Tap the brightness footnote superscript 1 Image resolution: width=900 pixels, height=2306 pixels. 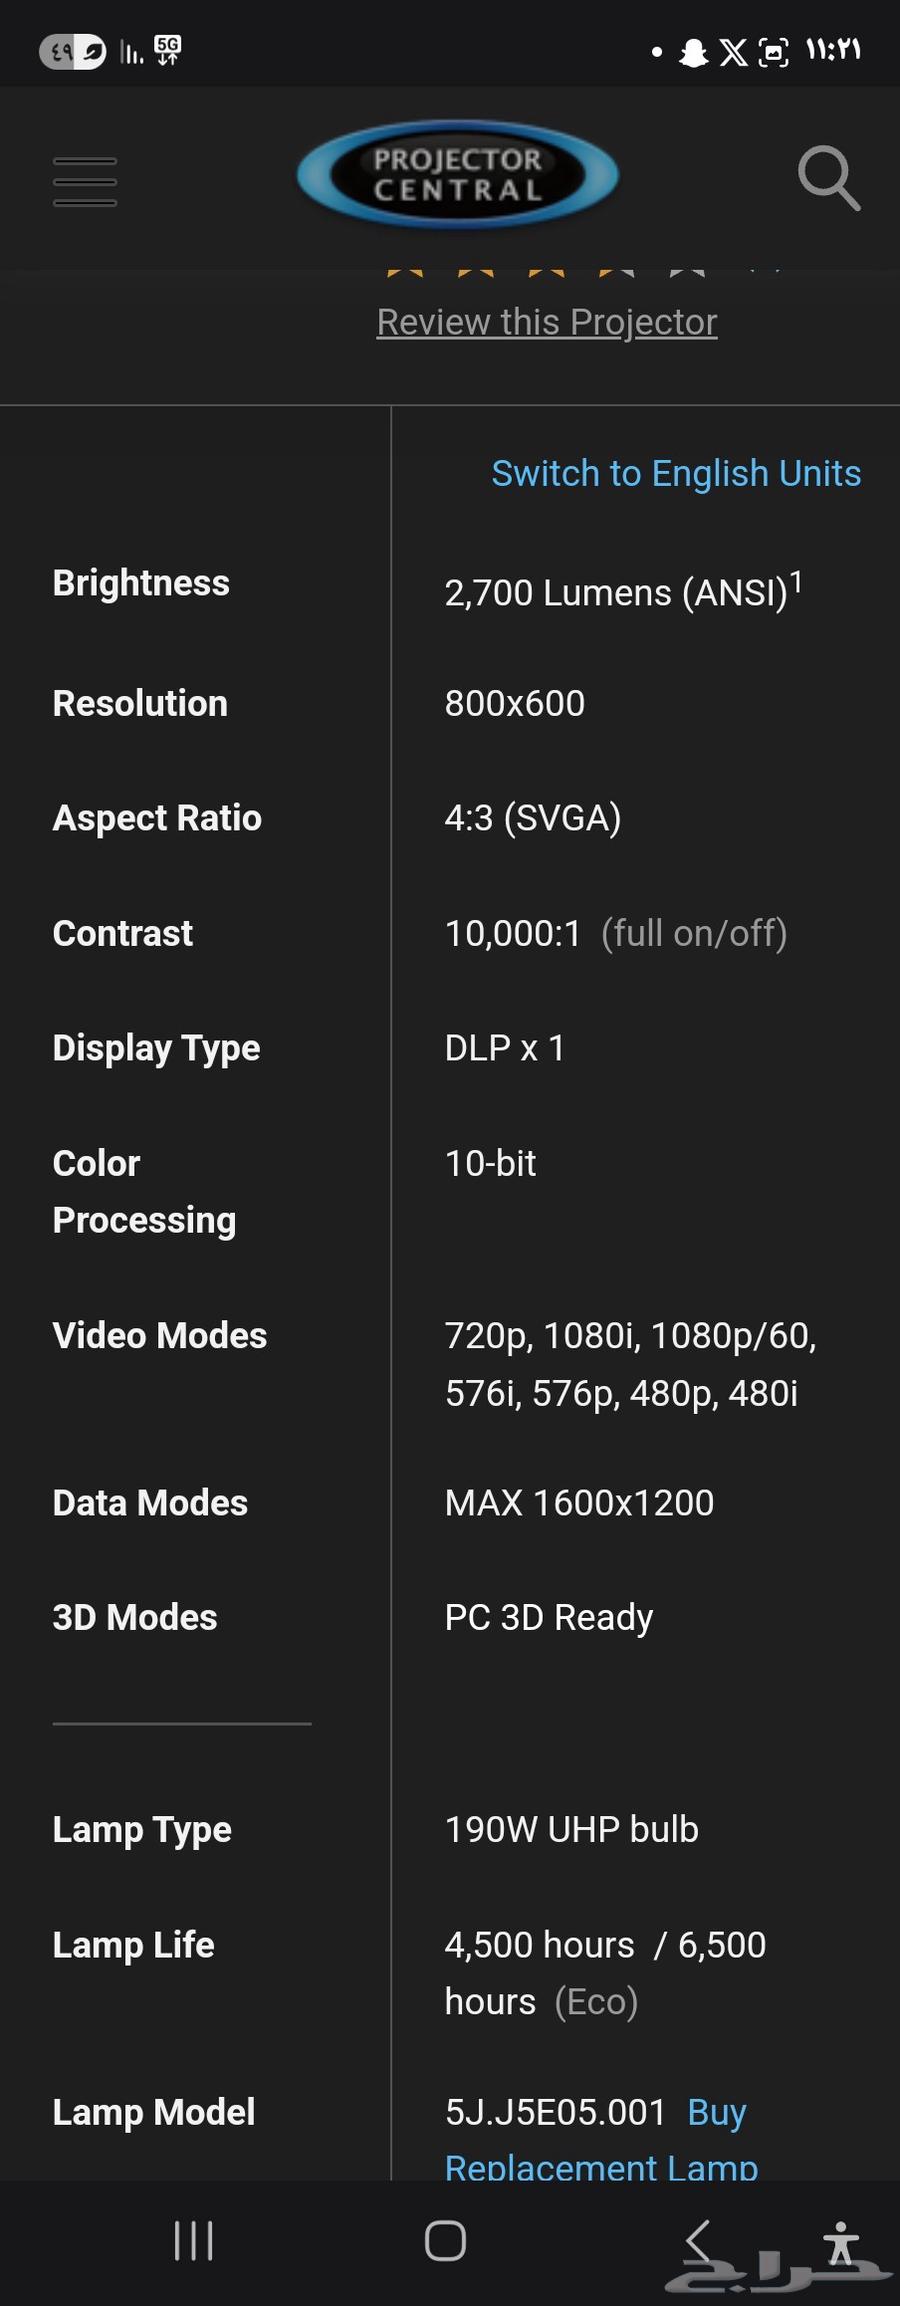[796, 580]
